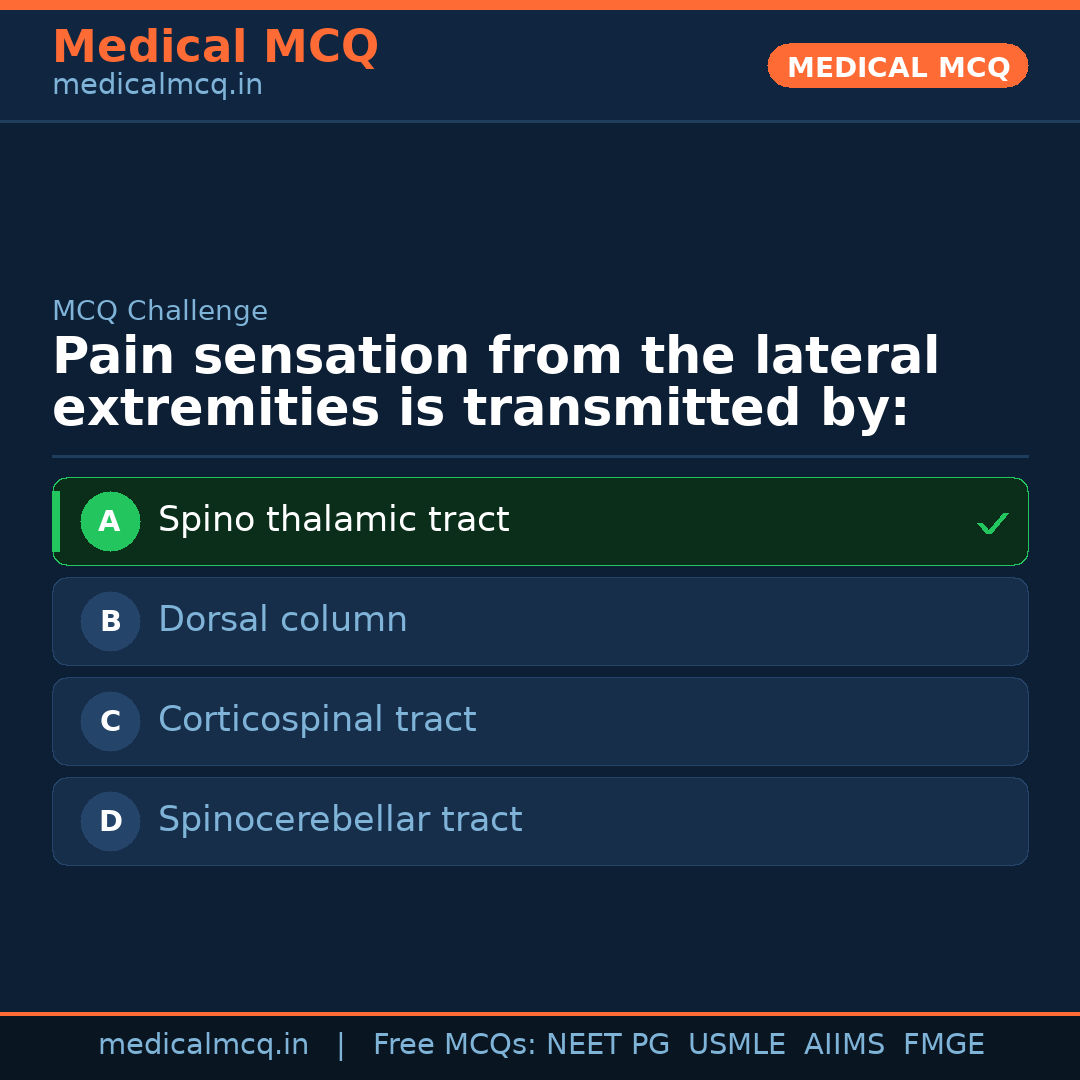Click the Medical MCQ header title
The height and width of the screenshot is (1080, 1080).
coord(215,47)
